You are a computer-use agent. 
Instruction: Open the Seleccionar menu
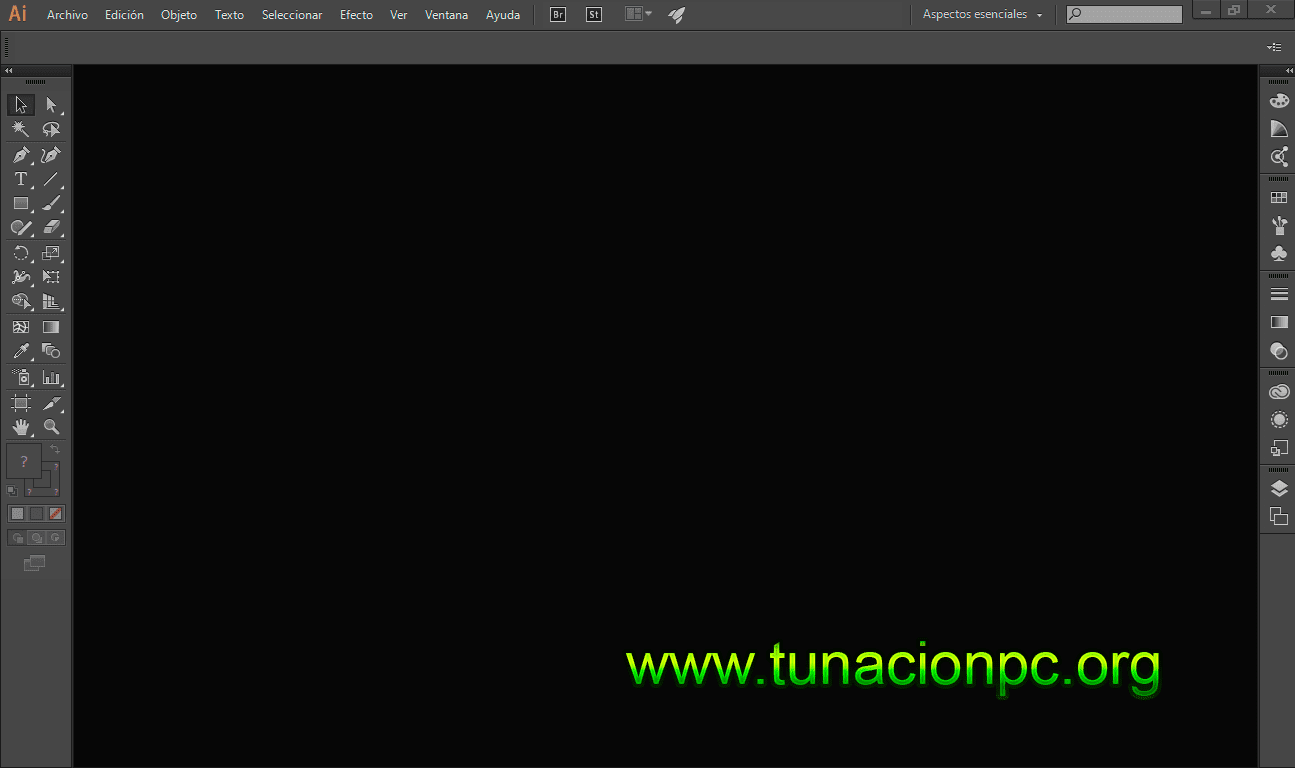[292, 15]
